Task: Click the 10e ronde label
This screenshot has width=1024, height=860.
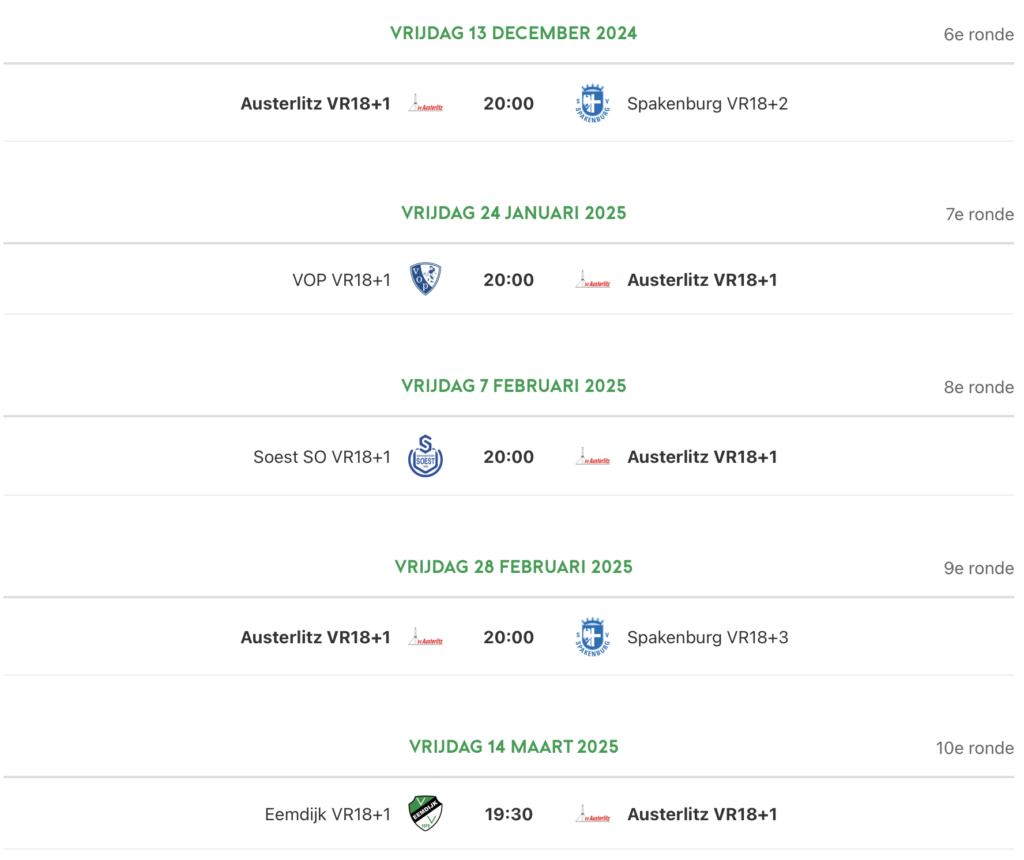Action: coord(975,748)
